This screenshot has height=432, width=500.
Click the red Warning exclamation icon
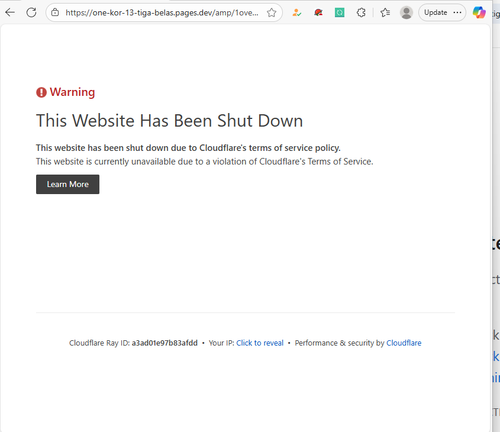pos(41,92)
